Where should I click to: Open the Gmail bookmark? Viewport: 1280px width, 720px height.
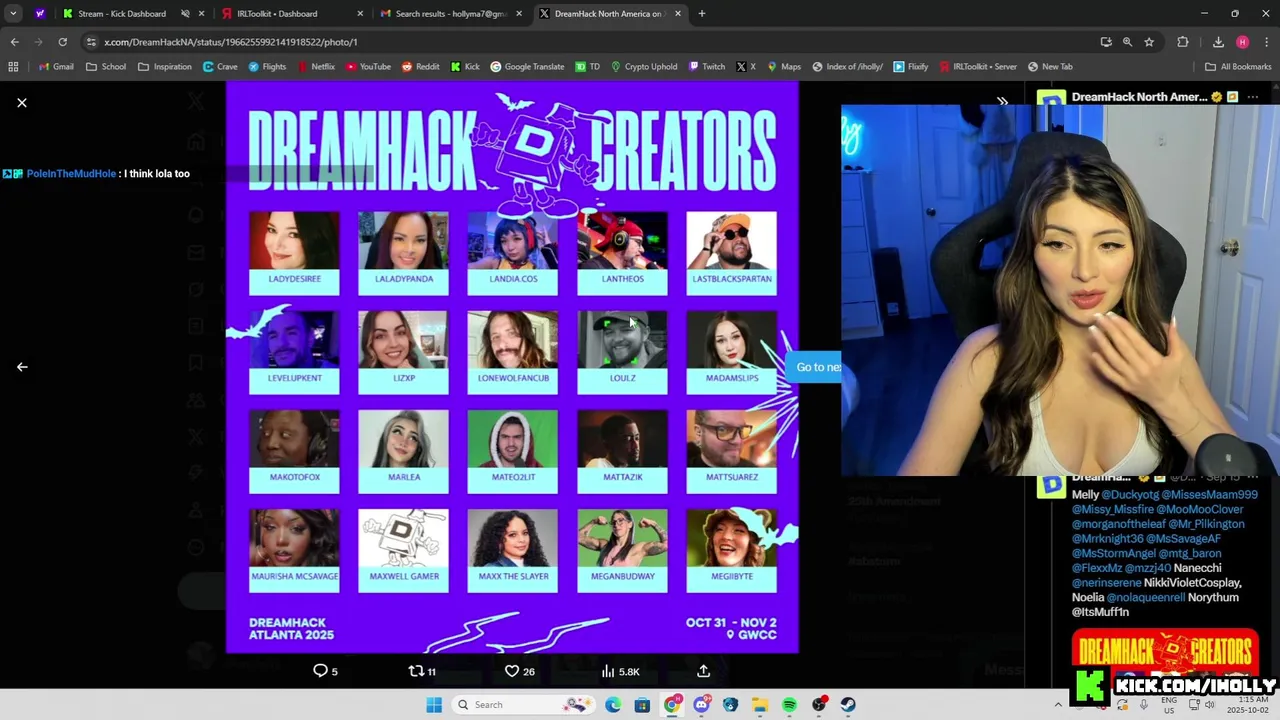tap(56, 67)
